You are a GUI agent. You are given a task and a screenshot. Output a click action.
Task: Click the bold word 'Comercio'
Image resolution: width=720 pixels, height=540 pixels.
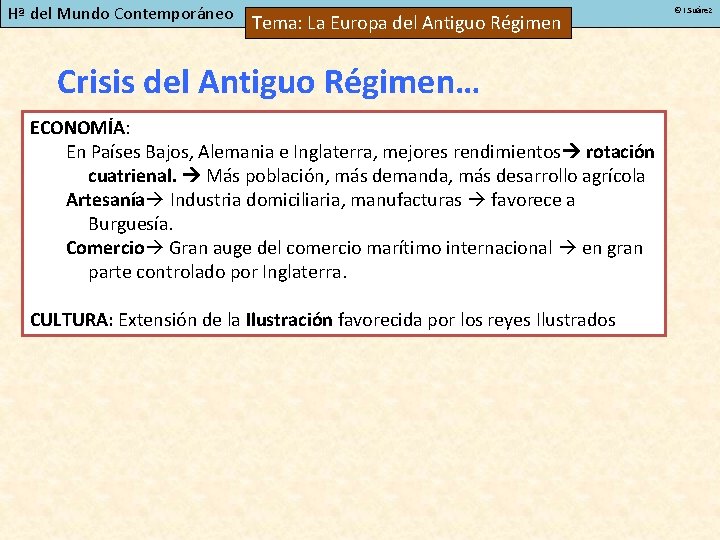[105, 248]
